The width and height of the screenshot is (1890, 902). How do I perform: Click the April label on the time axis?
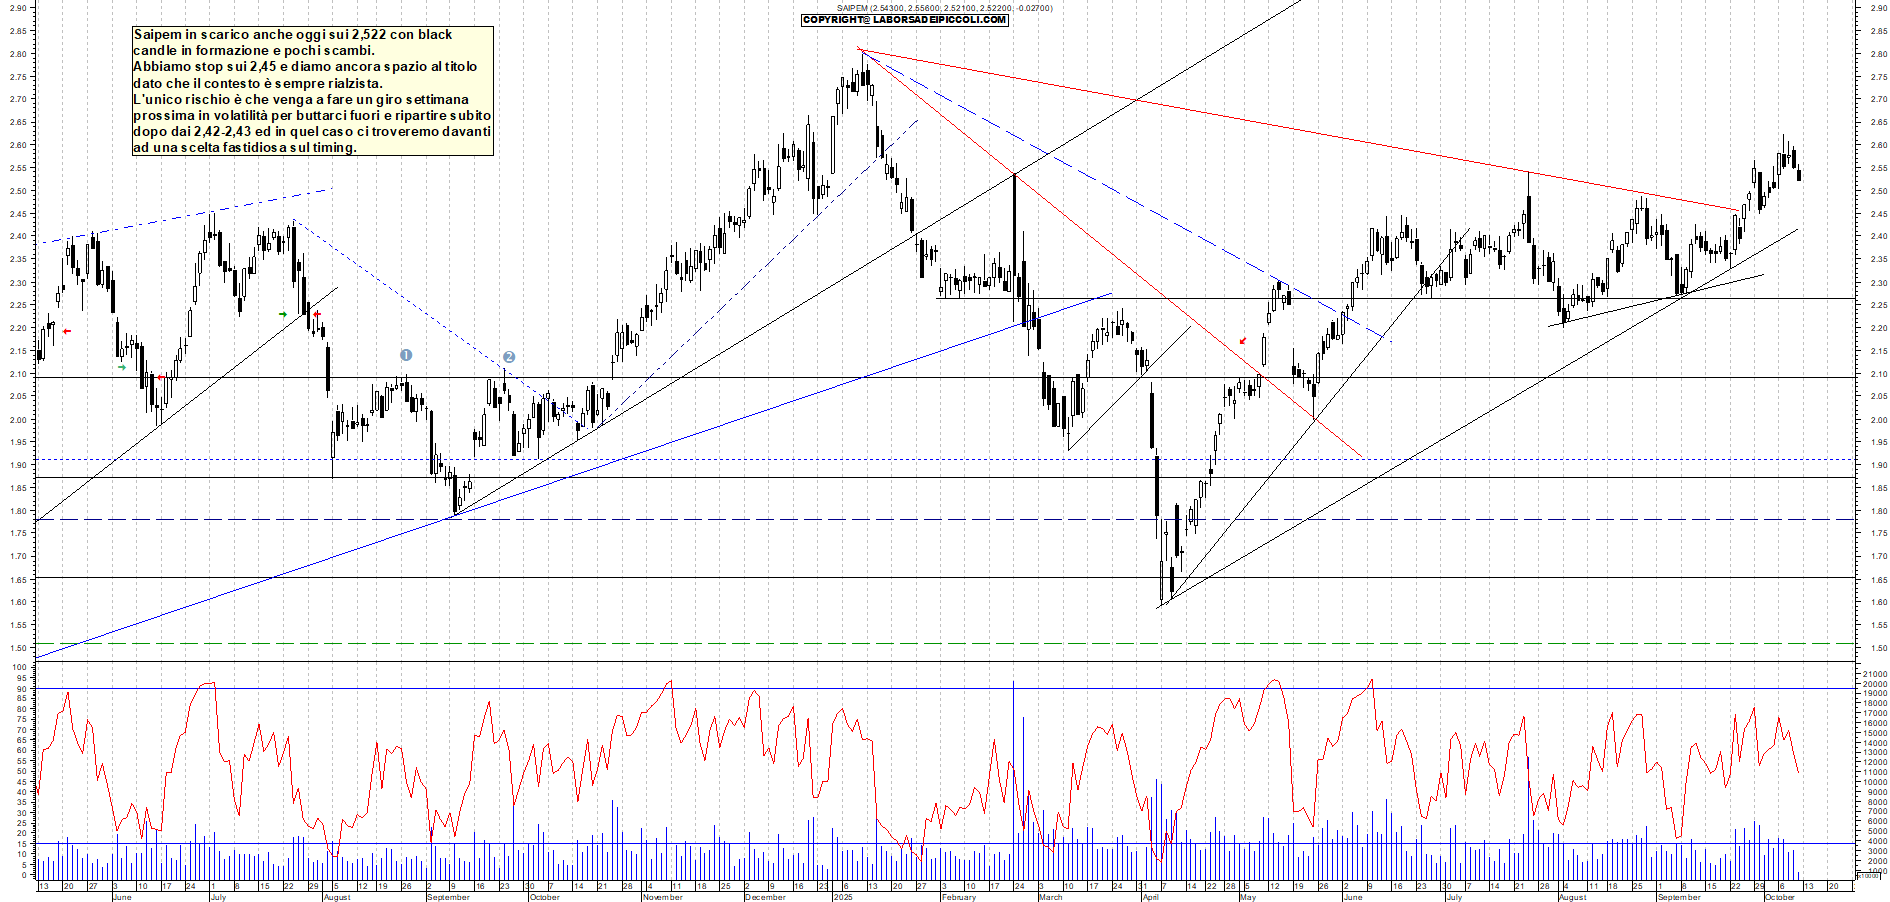click(x=1150, y=897)
